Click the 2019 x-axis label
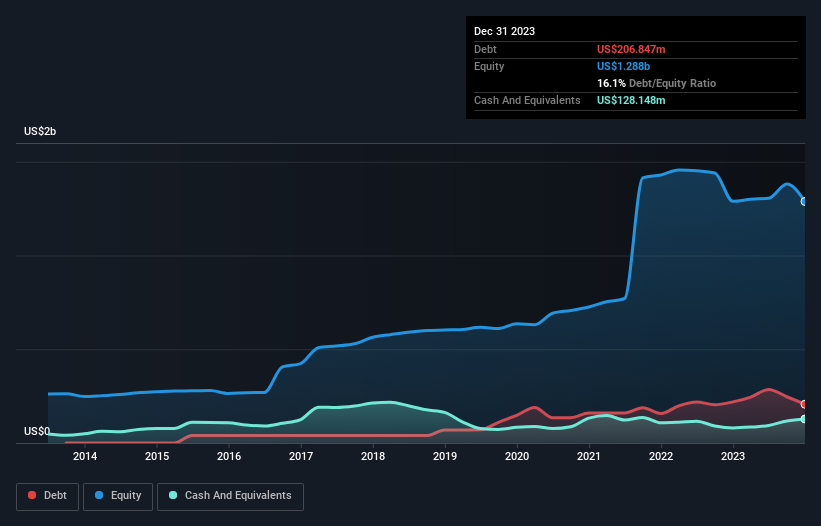 click(x=445, y=456)
